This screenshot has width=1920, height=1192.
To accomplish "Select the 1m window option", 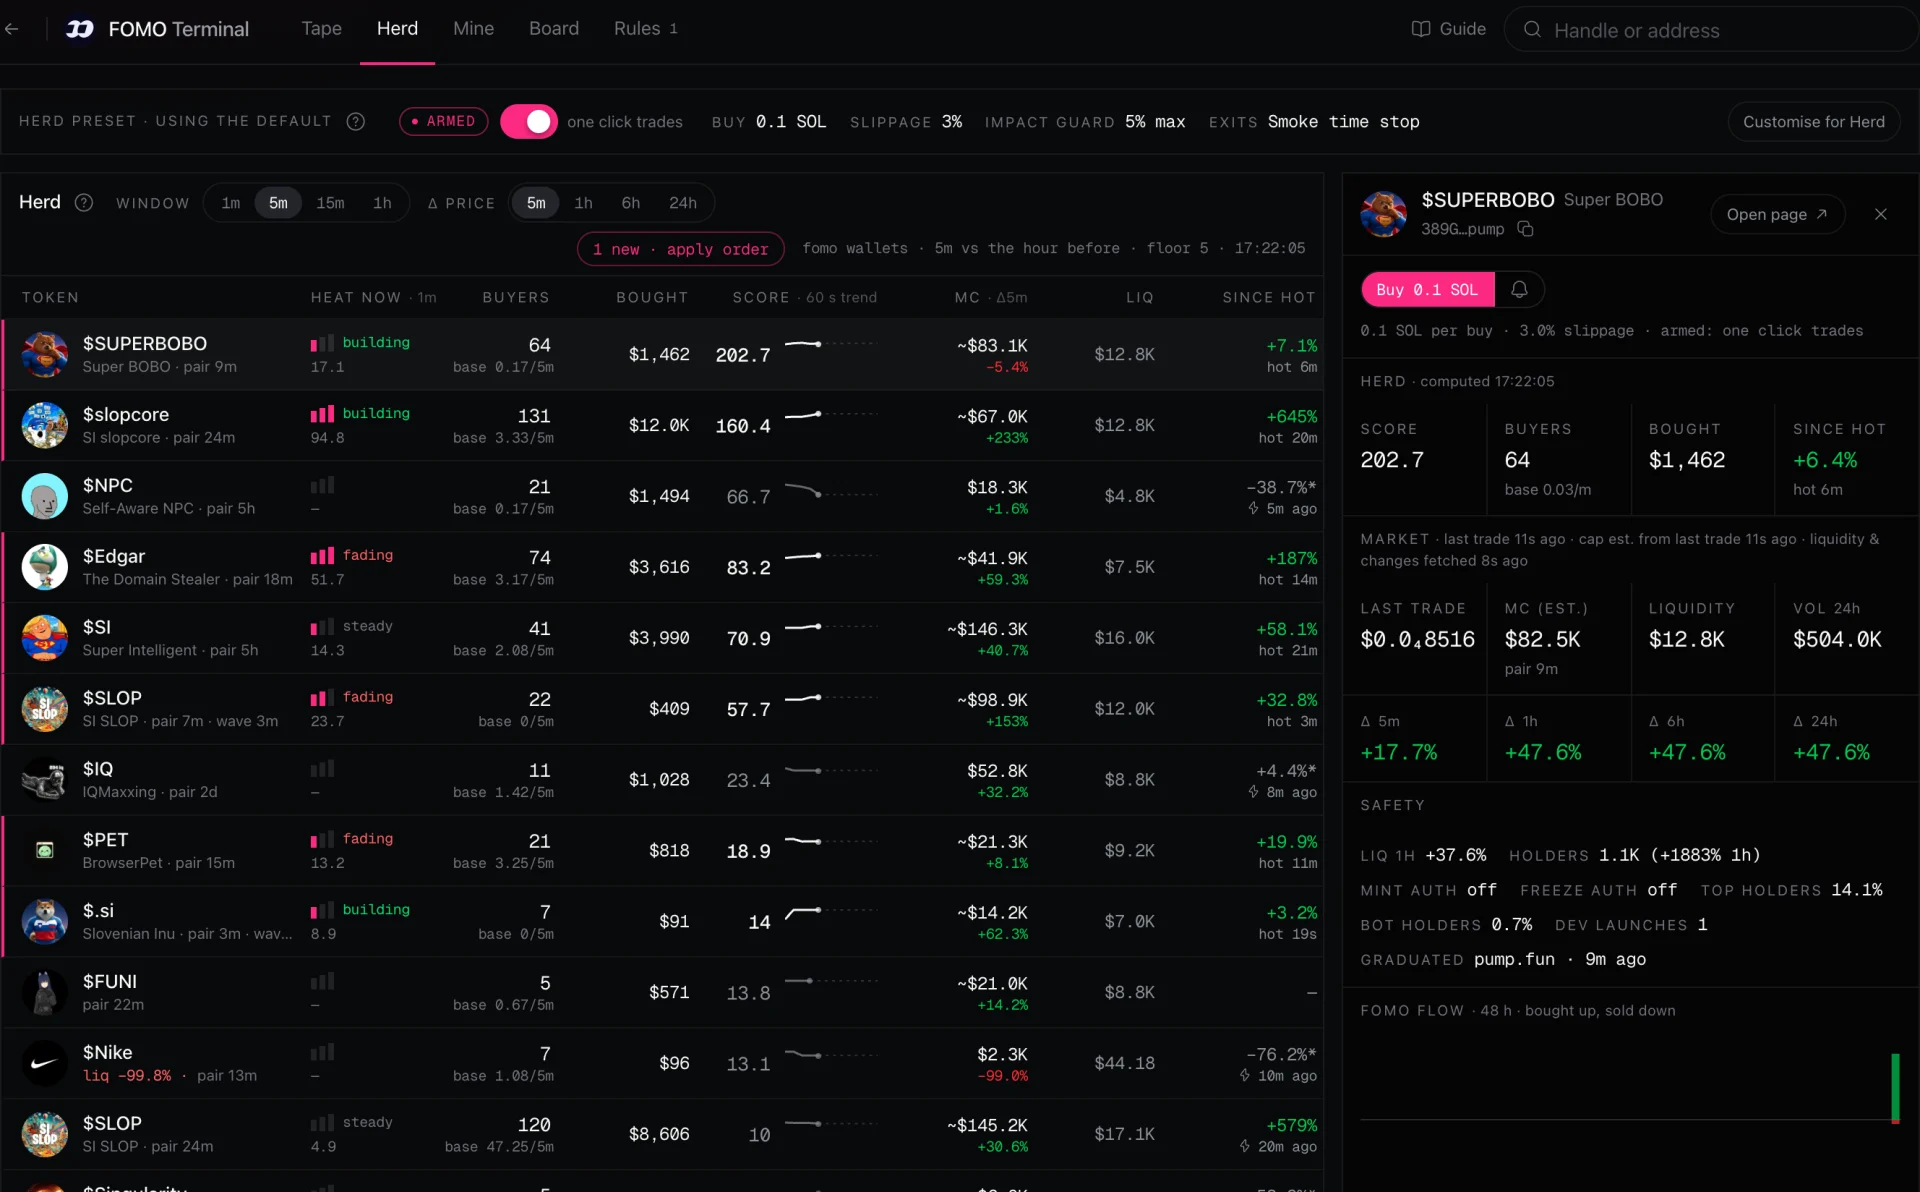I will tap(231, 203).
